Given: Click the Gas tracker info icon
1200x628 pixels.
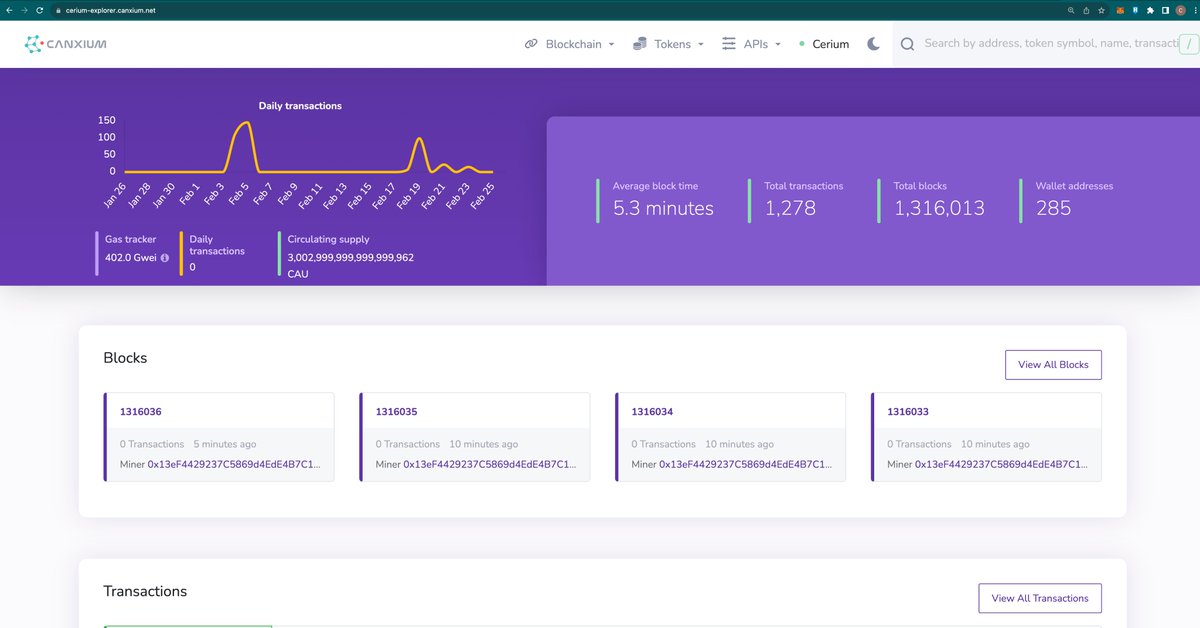Looking at the screenshot, I should click(164, 258).
